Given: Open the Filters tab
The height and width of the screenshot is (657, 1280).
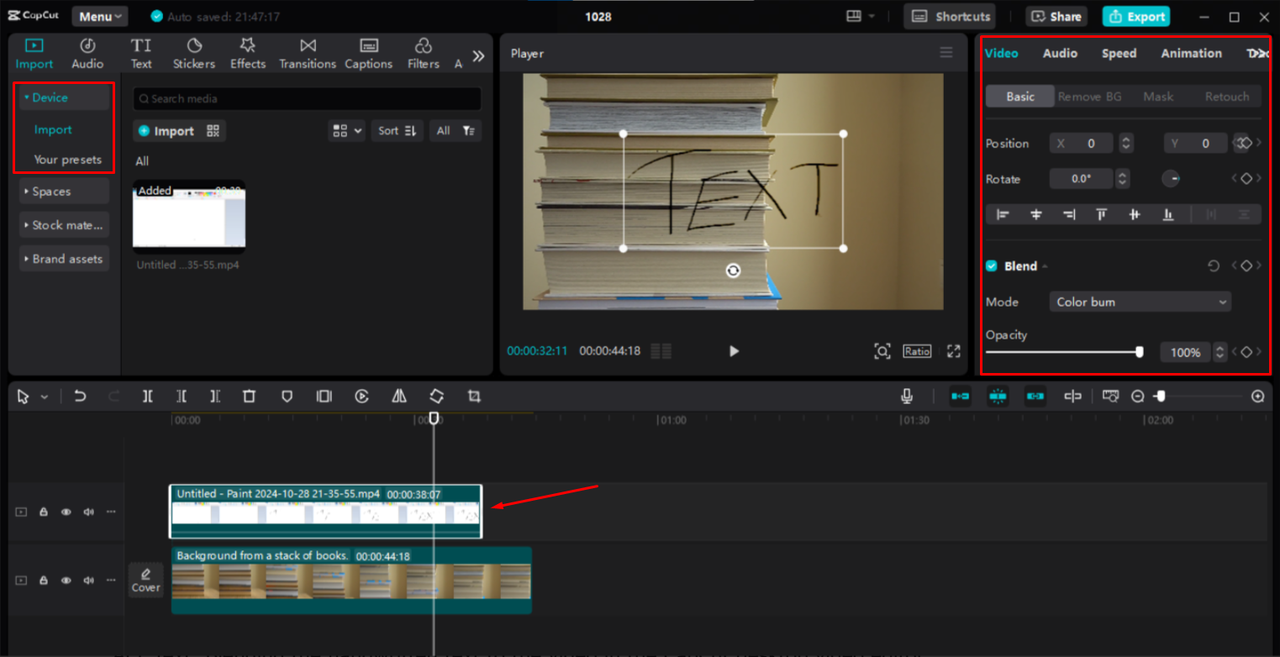Looking at the screenshot, I should point(423,53).
